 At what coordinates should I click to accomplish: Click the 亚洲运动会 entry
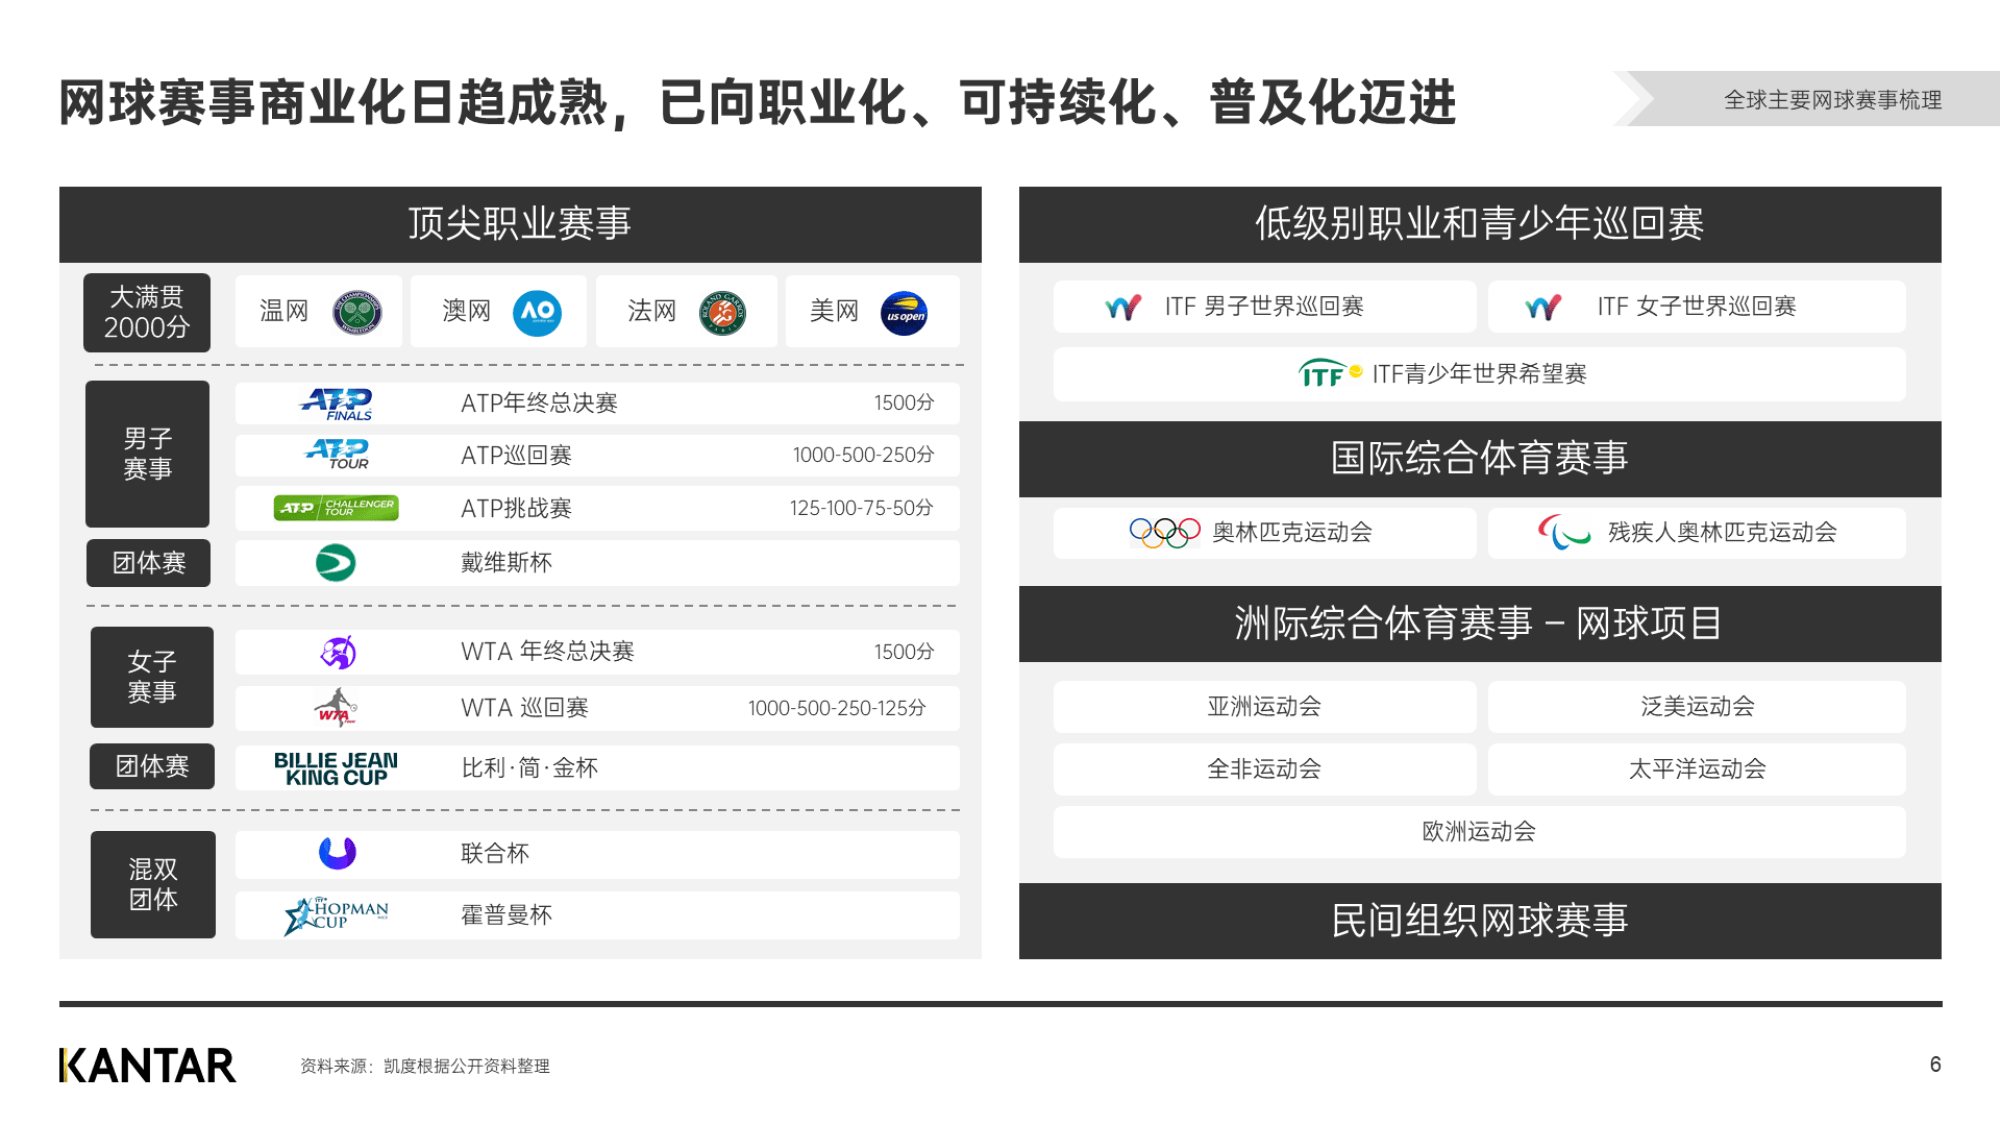(x=1263, y=706)
